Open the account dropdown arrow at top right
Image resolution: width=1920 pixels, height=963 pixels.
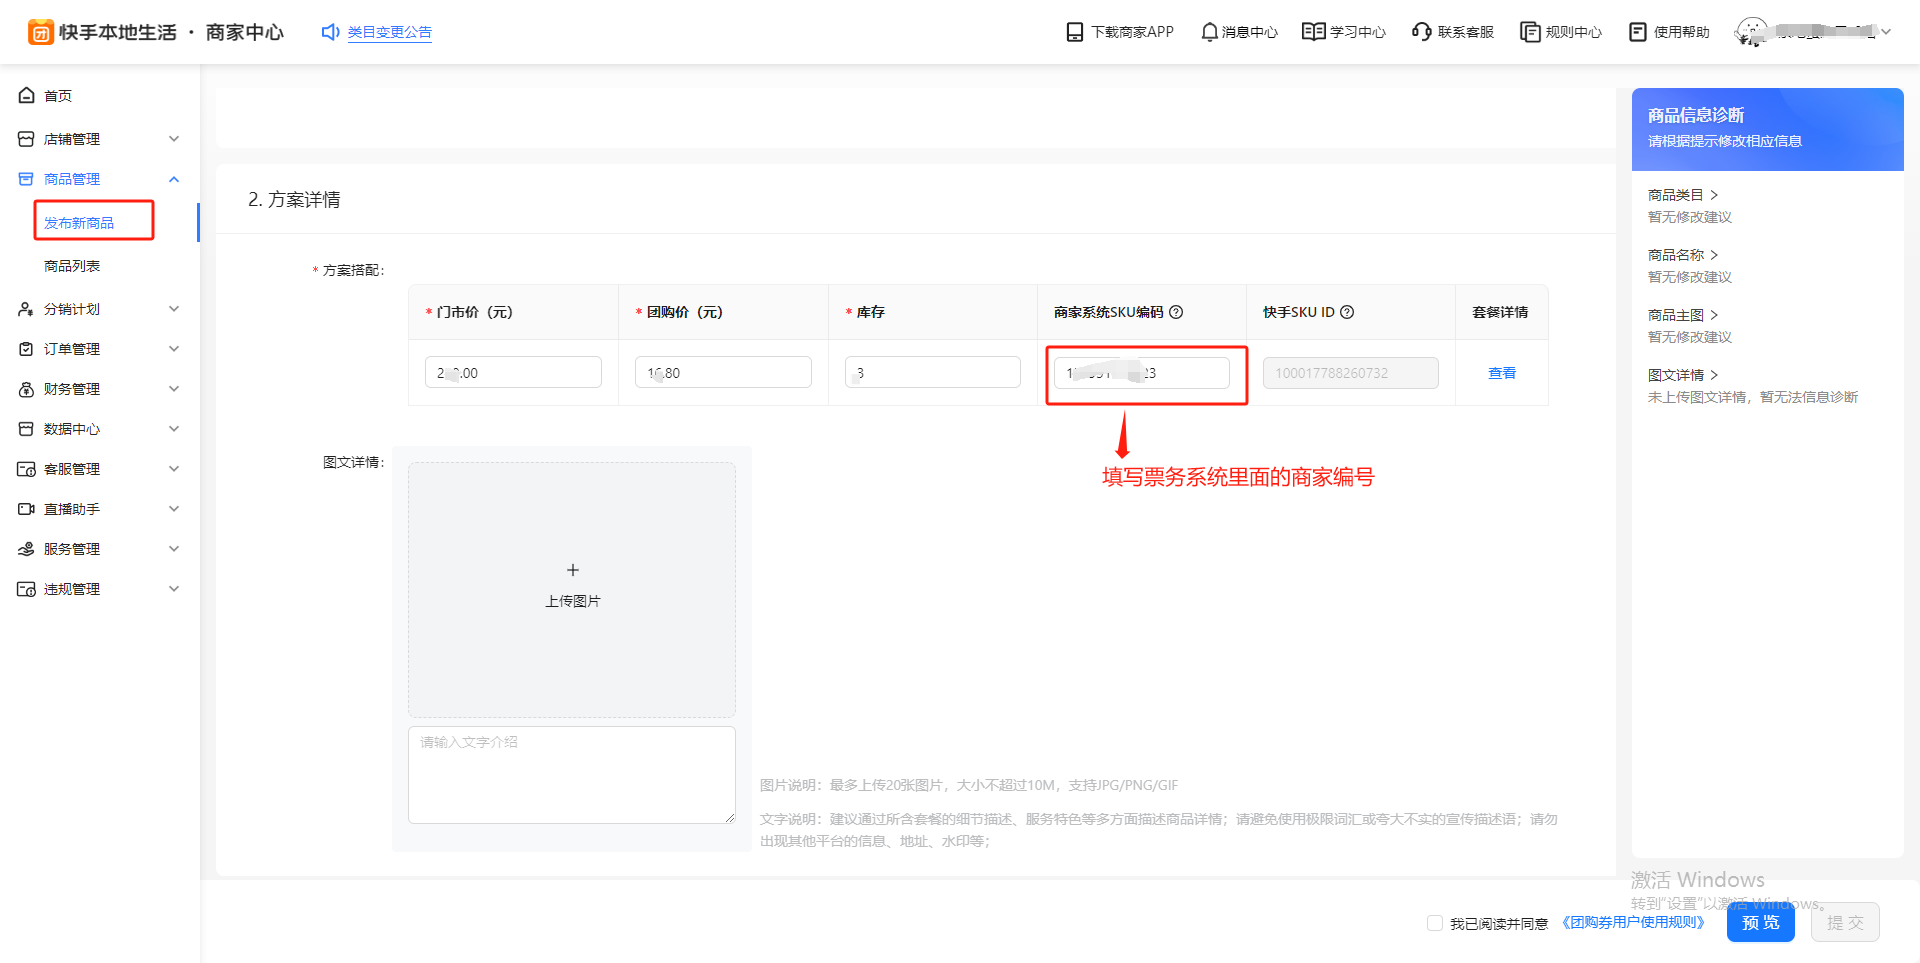click(1886, 32)
